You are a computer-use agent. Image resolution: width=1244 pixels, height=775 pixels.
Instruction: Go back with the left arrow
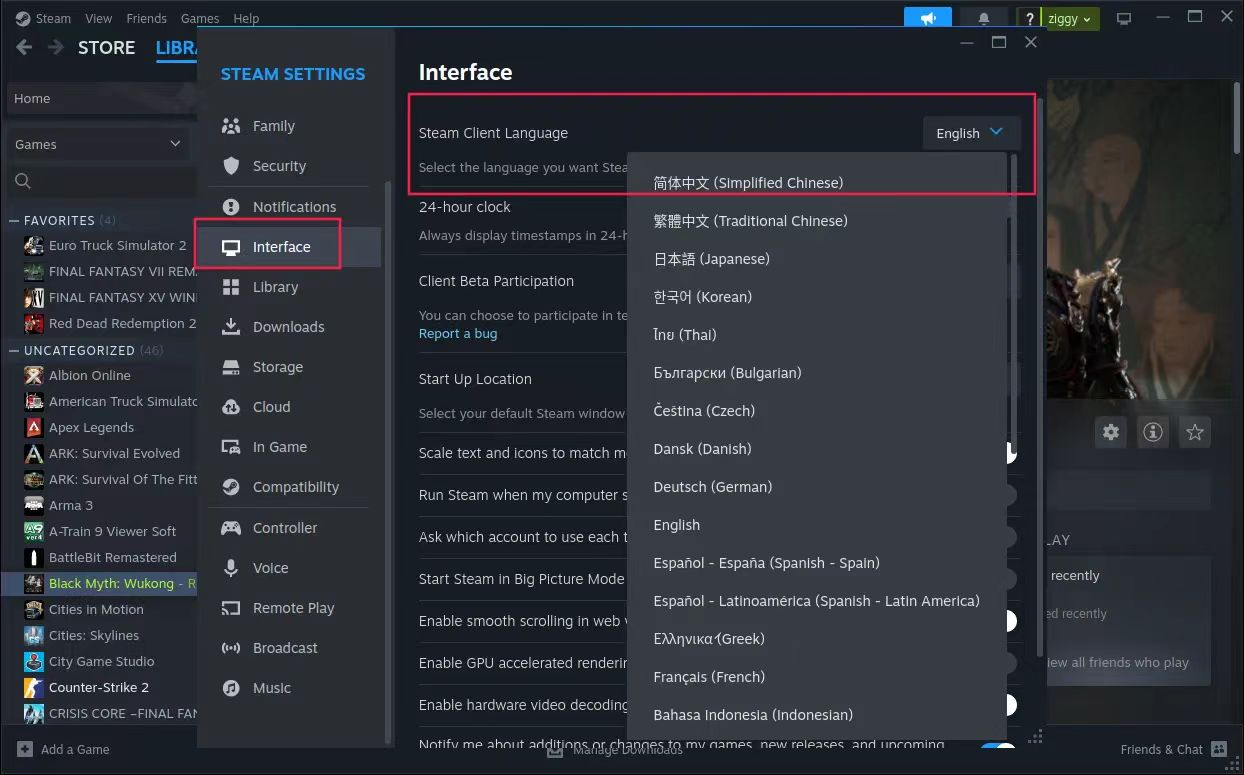pyautogui.click(x=24, y=47)
